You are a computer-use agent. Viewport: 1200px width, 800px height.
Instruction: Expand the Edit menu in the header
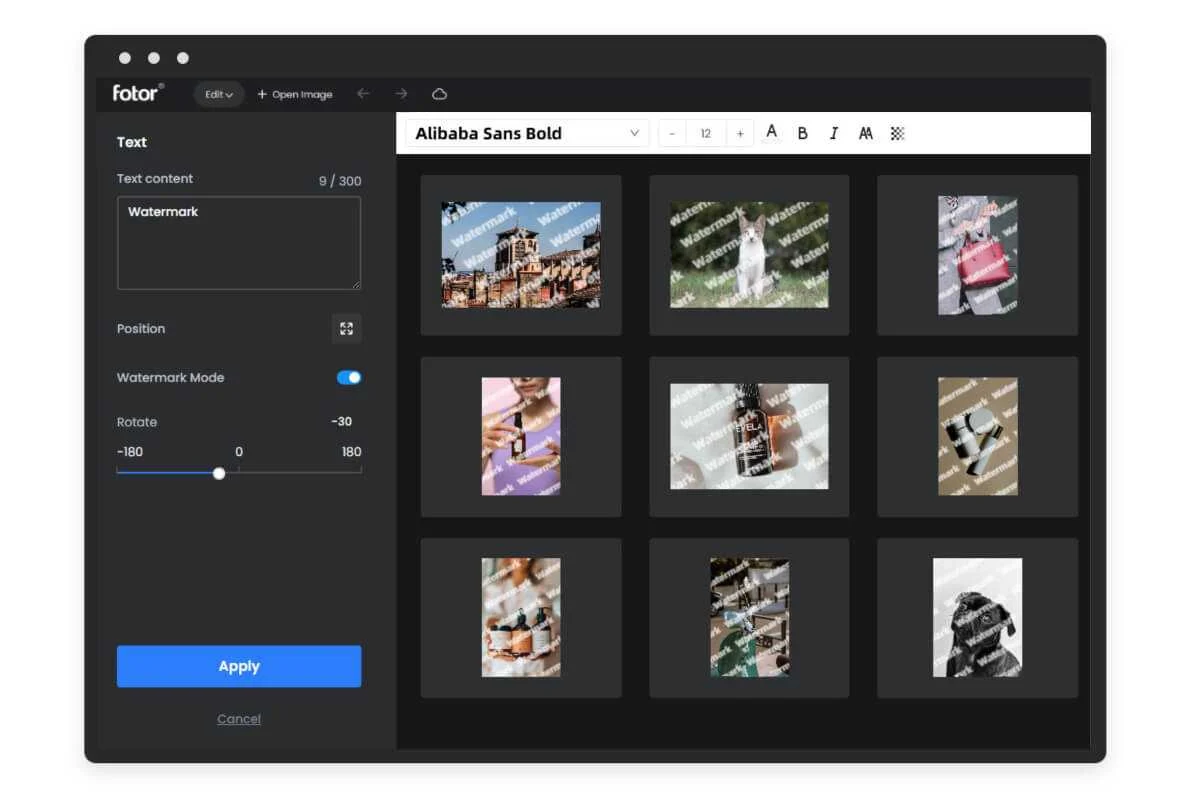(218, 94)
